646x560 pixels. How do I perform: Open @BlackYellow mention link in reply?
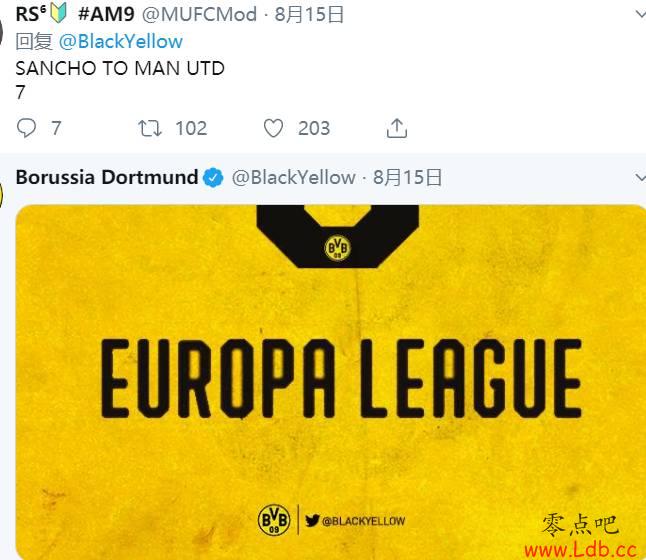[x=121, y=42]
